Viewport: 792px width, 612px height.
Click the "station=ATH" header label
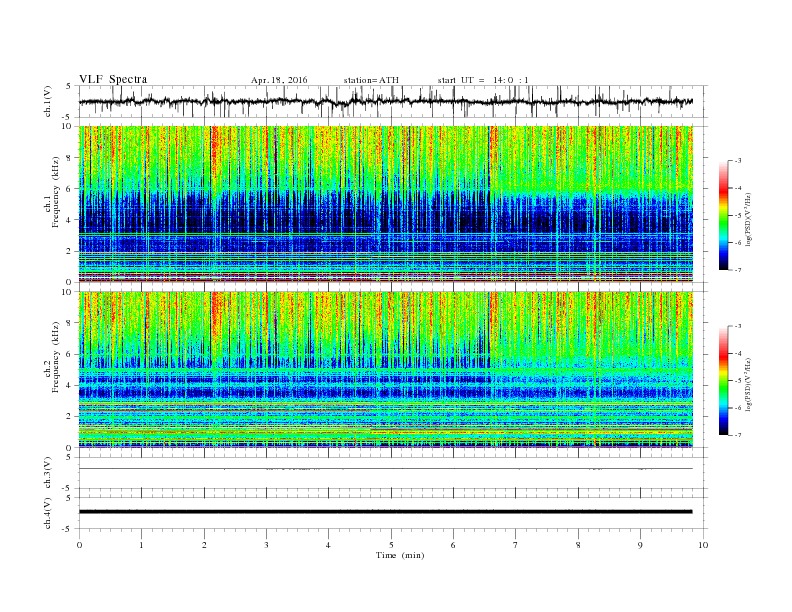point(371,80)
